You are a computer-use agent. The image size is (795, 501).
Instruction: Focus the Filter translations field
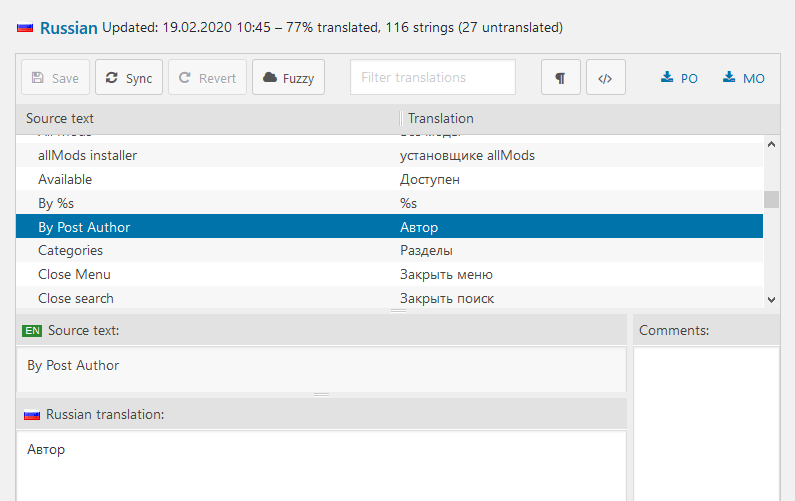click(x=433, y=78)
